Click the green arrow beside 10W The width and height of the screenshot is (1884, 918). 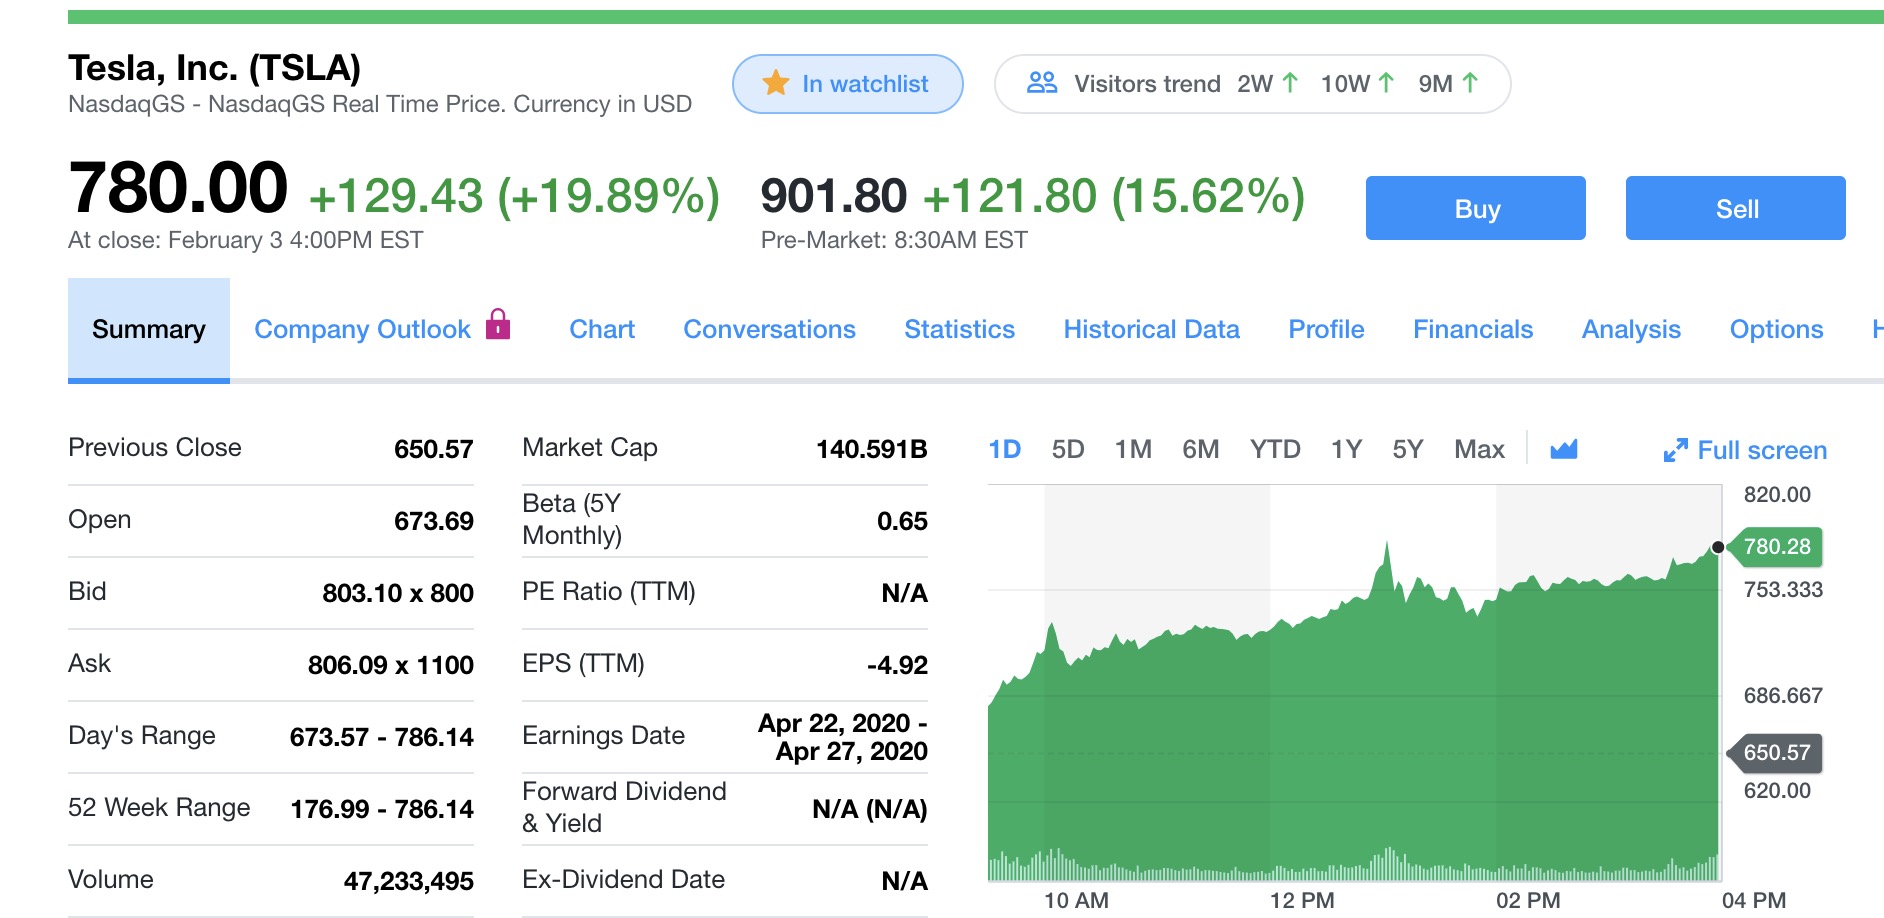(1386, 83)
